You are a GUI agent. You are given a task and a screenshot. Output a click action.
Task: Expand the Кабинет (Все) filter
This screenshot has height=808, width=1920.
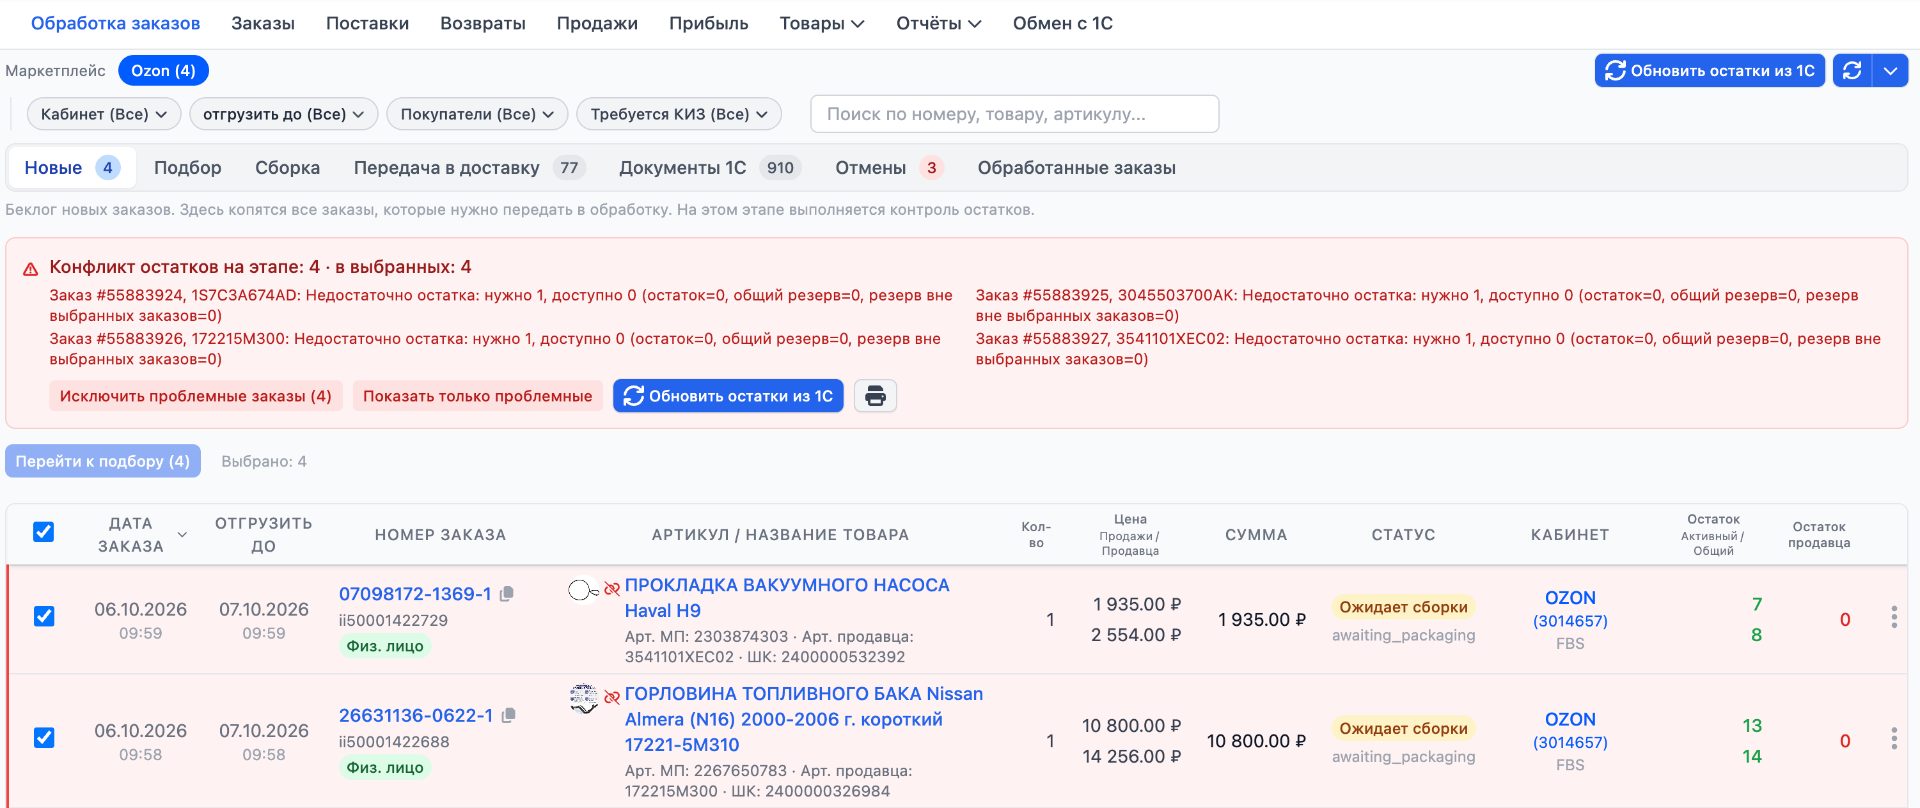(x=104, y=114)
